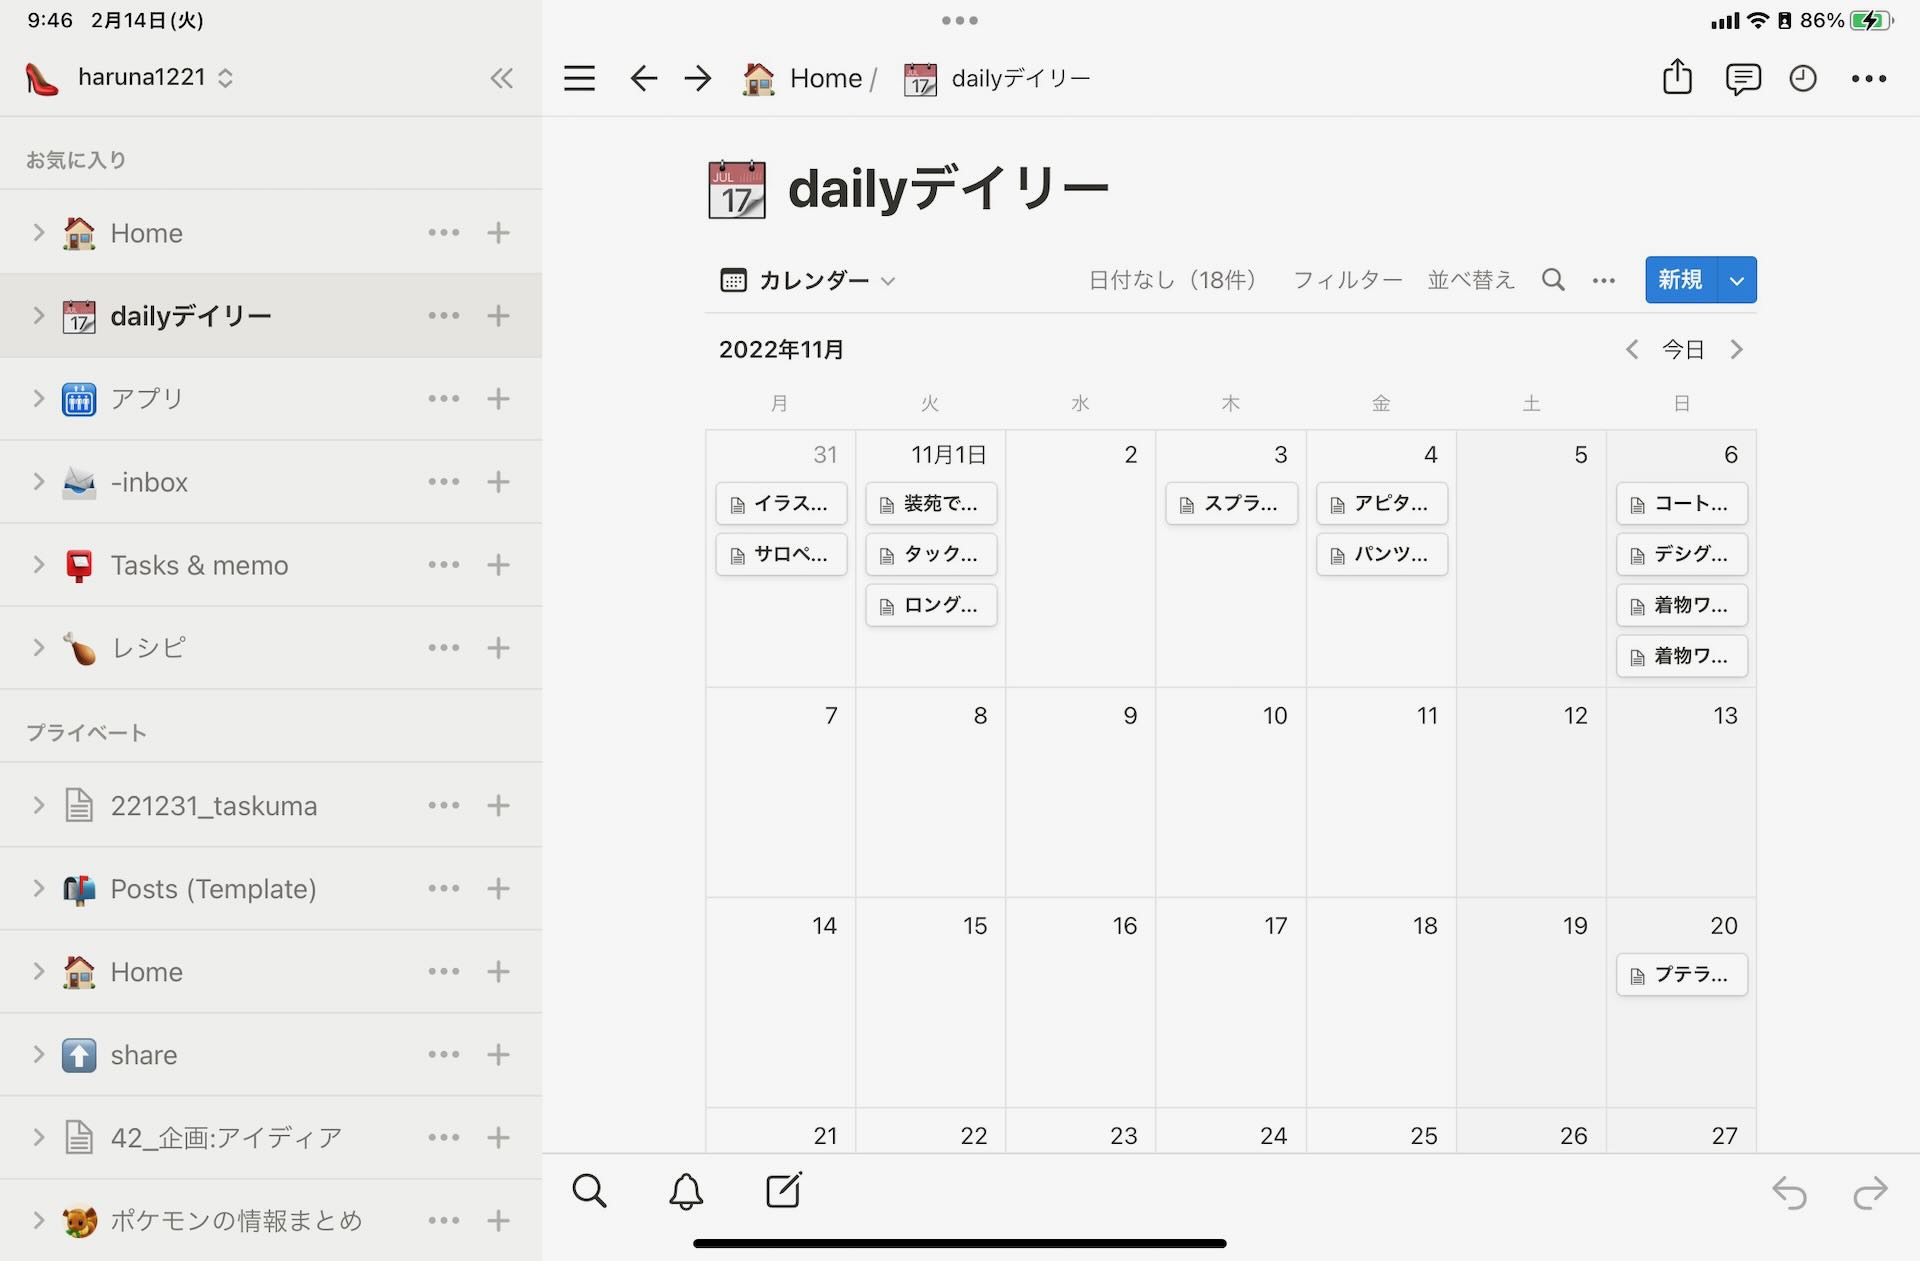The width and height of the screenshot is (1920, 1261).
Task: Open the フィルター option
Action: coord(1348,281)
